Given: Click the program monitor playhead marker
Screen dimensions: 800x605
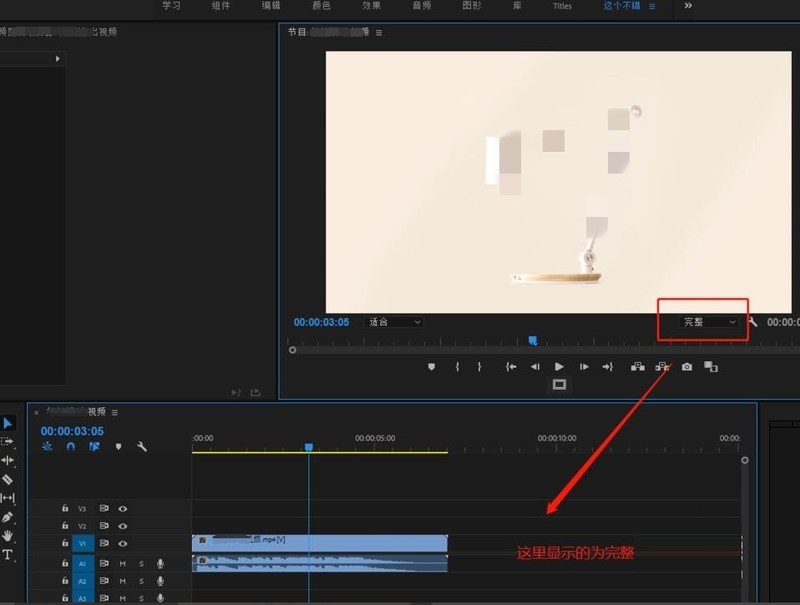Looking at the screenshot, I should point(533,341).
